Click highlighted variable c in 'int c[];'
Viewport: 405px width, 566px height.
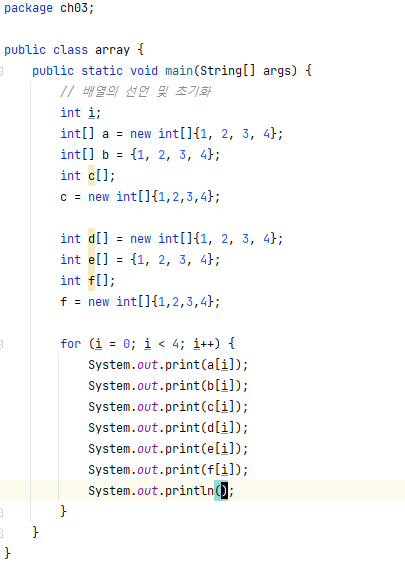coord(92,176)
